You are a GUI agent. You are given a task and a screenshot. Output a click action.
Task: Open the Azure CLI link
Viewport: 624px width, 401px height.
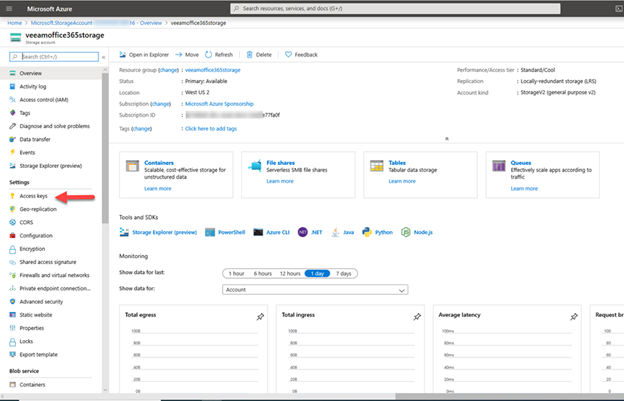tap(271, 232)
